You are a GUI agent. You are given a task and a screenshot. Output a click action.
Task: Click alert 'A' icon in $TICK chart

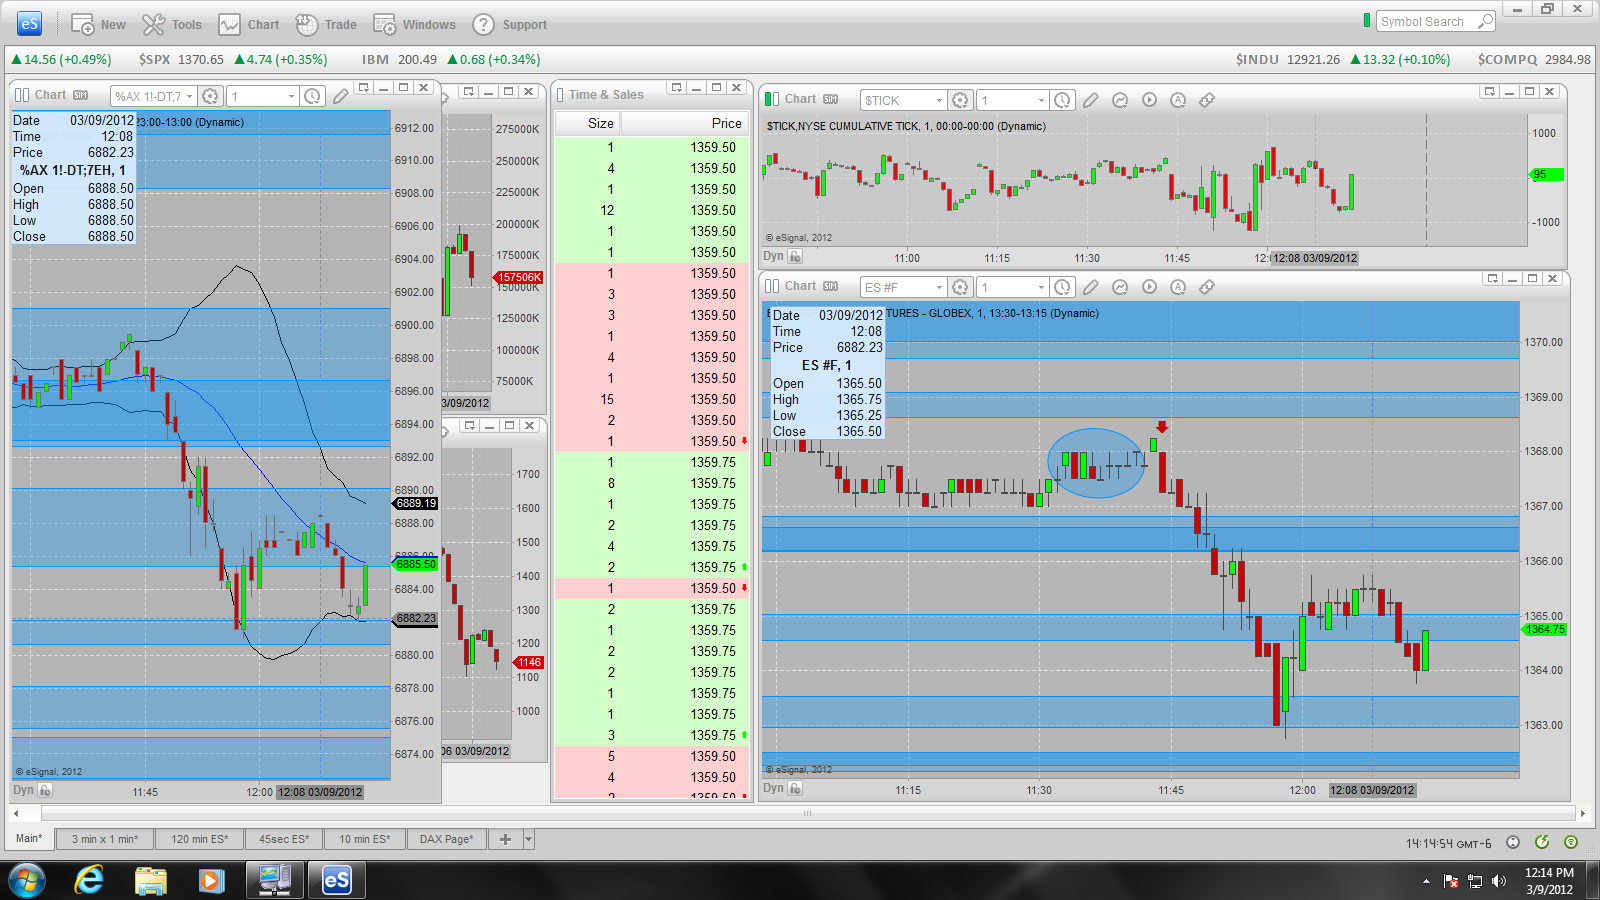(1178, 100)
